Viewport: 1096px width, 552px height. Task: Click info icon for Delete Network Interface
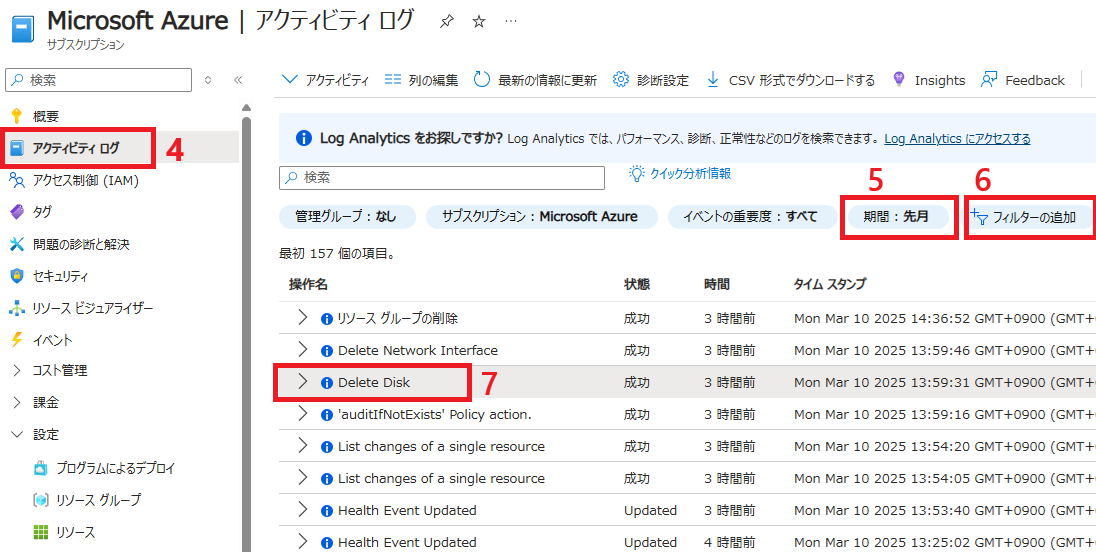[326, 351]
